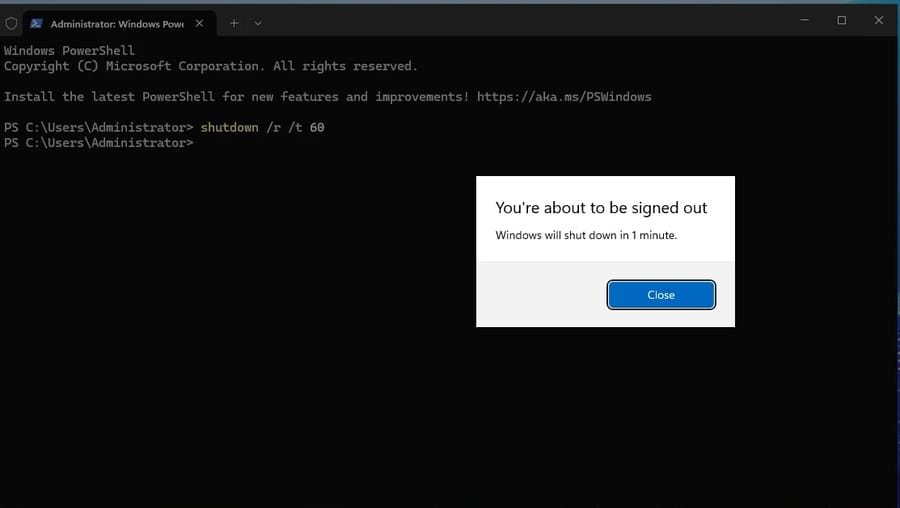Click the "Windows PowerShell" banner line
The image size is (900, 508).
coord(69,51)
